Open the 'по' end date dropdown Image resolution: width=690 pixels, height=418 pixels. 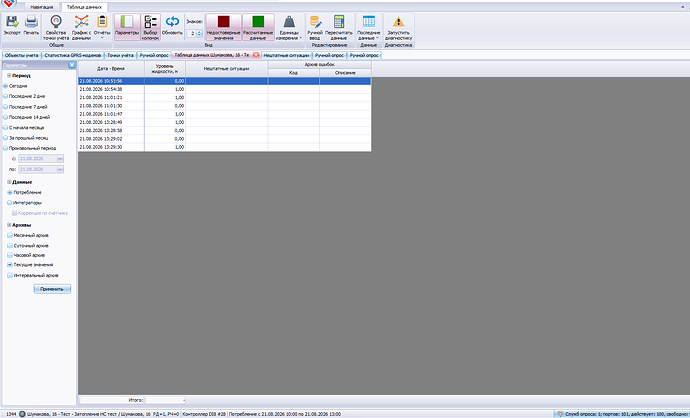[x=60, y=169]
